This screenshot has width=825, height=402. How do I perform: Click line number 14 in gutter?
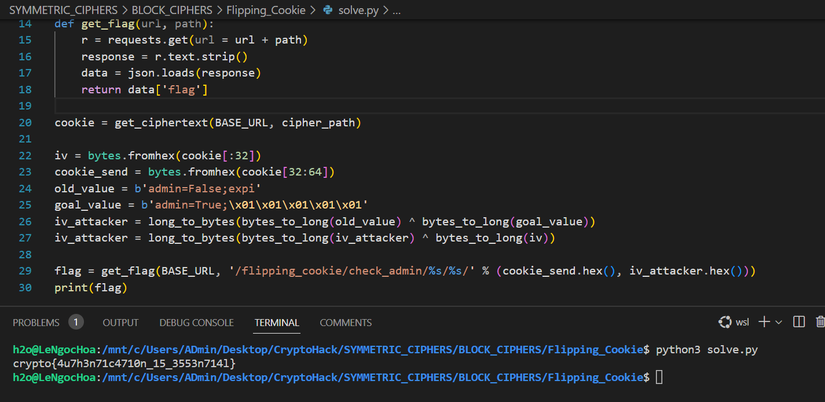tap(24, 24)
